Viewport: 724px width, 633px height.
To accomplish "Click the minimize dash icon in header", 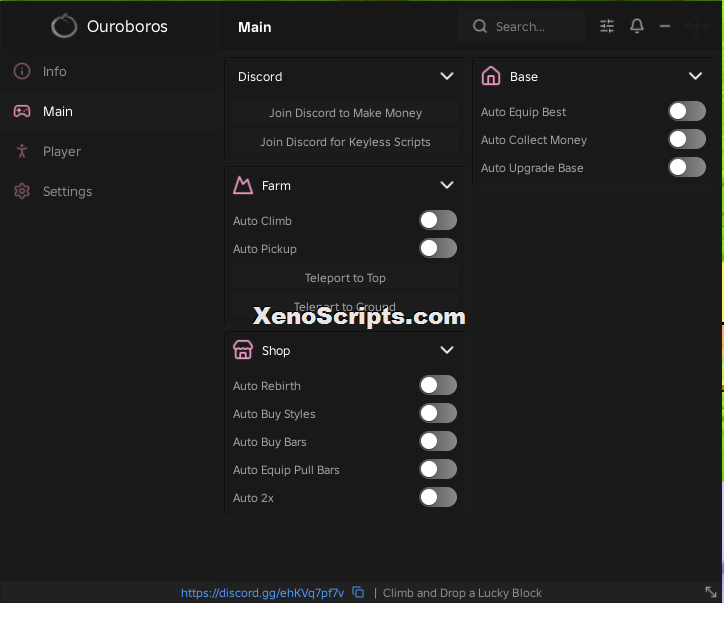I will click(665, 26).
